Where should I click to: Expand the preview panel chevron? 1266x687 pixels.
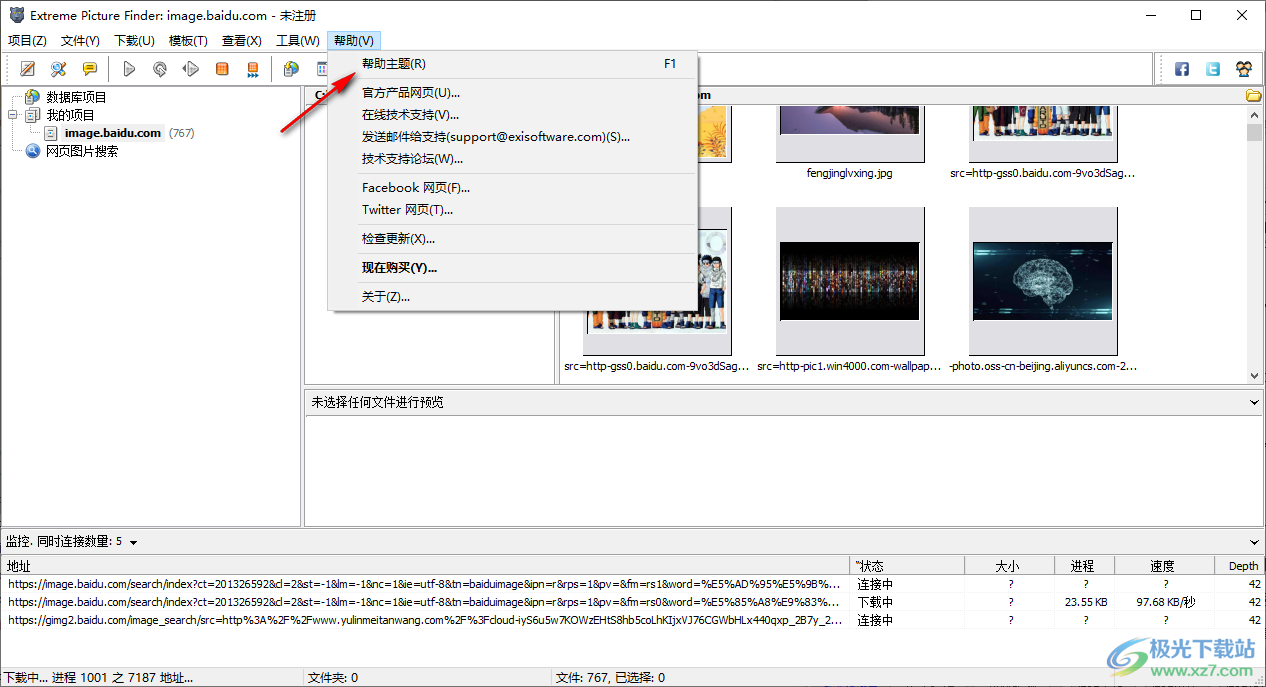point(1255,402)
